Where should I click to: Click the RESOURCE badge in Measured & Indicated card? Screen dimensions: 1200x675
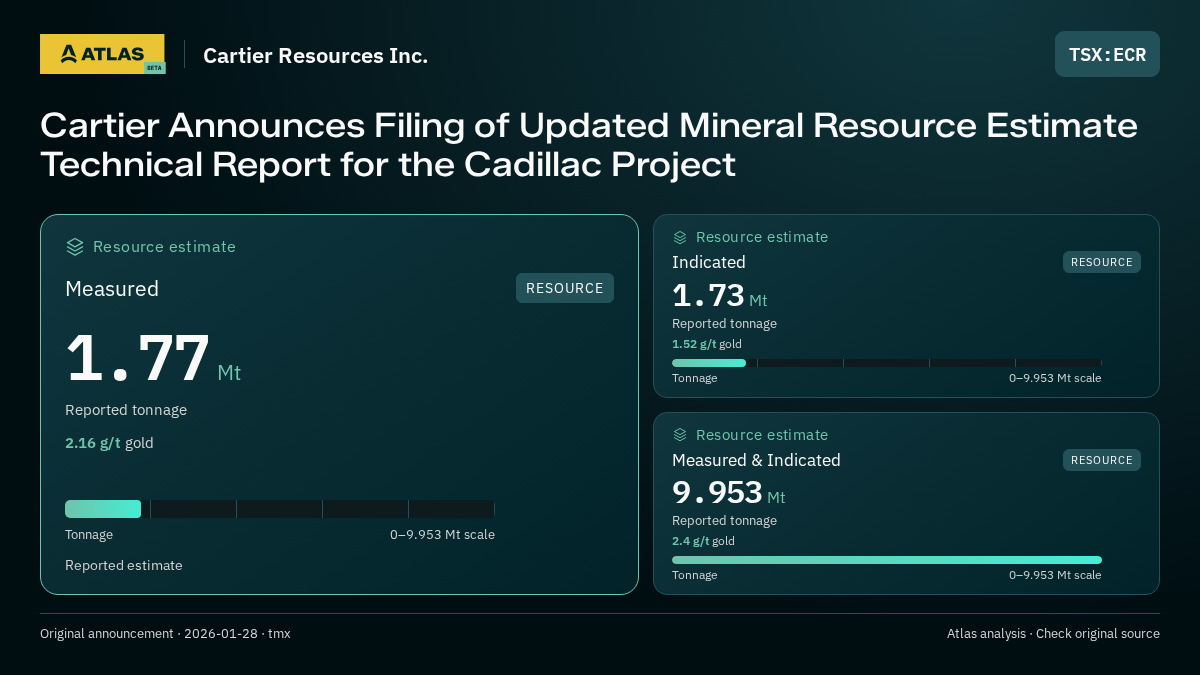pyautogui.click(x=1102, y=460)
